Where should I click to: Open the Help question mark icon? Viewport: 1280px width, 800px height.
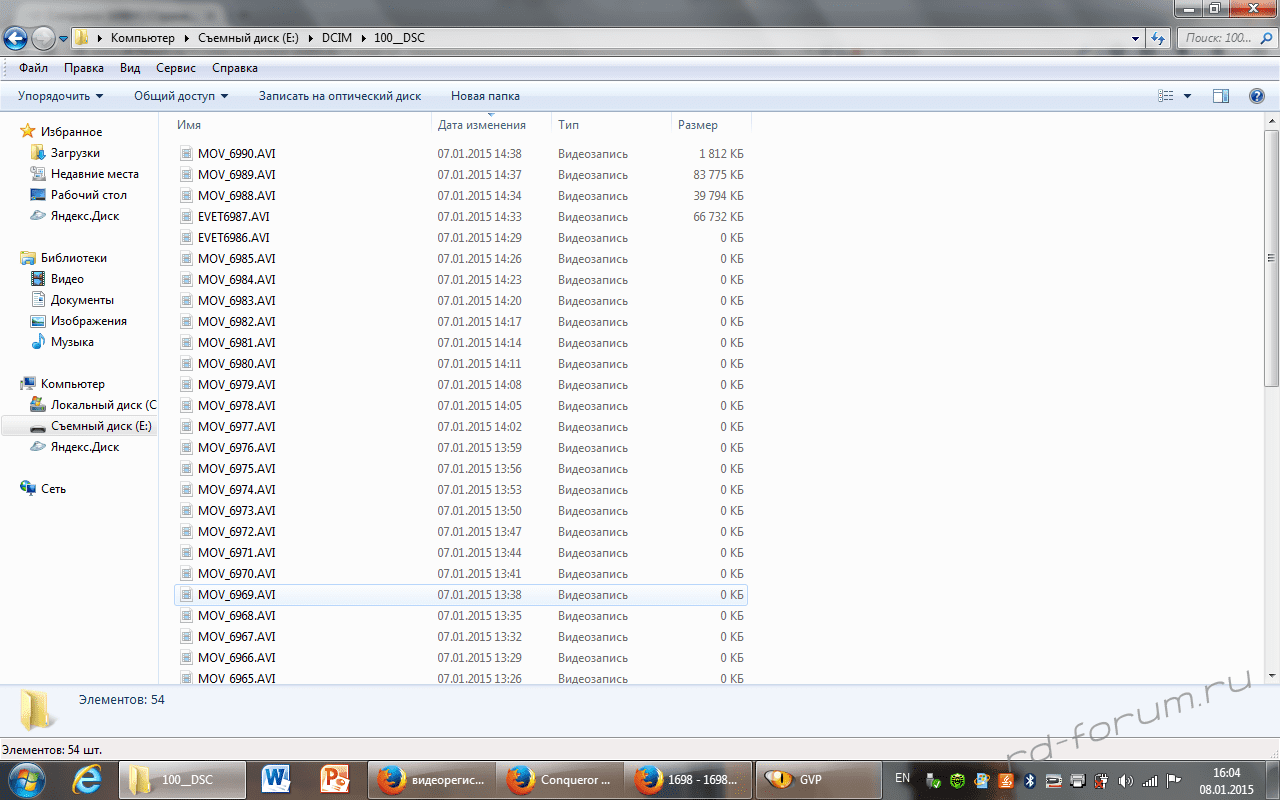click(x=1257, y=96)
